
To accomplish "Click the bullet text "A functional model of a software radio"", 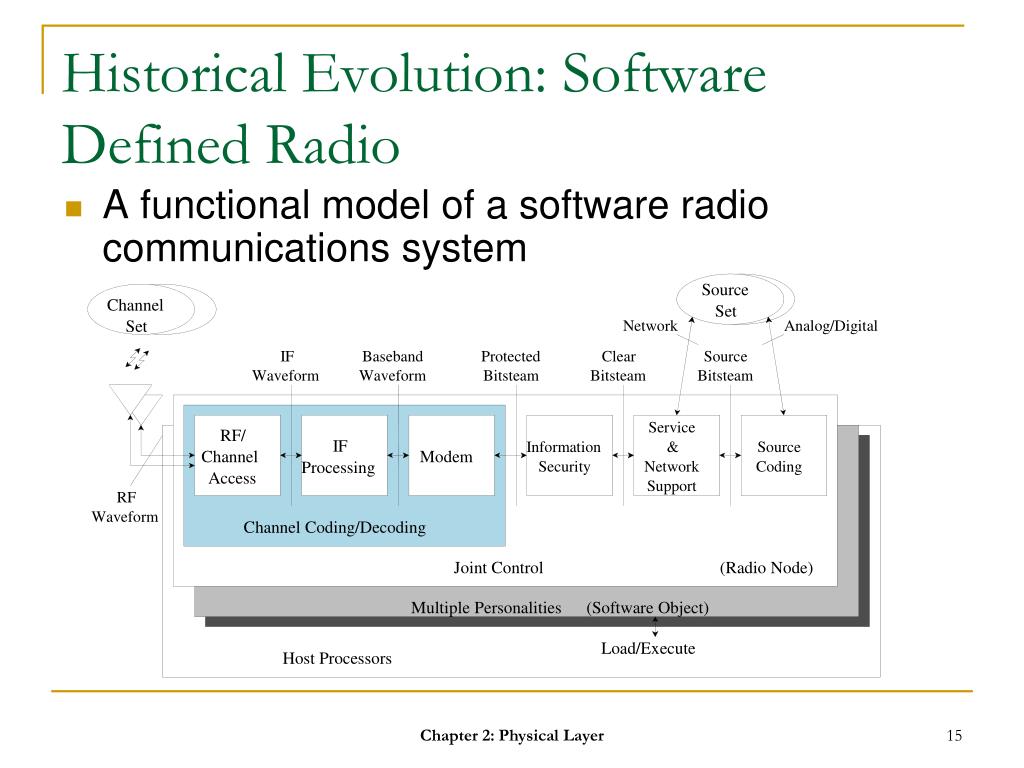I will pos(435,204).
